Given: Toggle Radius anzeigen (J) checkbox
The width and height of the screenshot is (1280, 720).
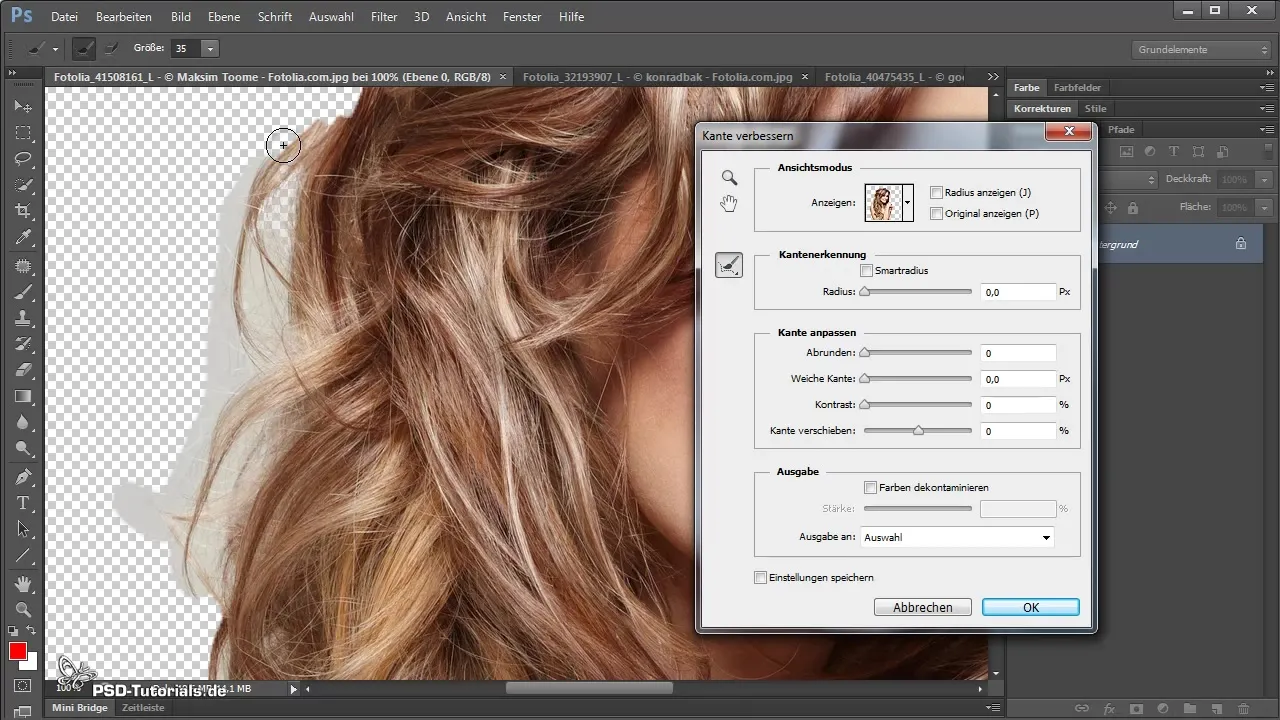Looking at the screenshot, I should coord(936,193).
